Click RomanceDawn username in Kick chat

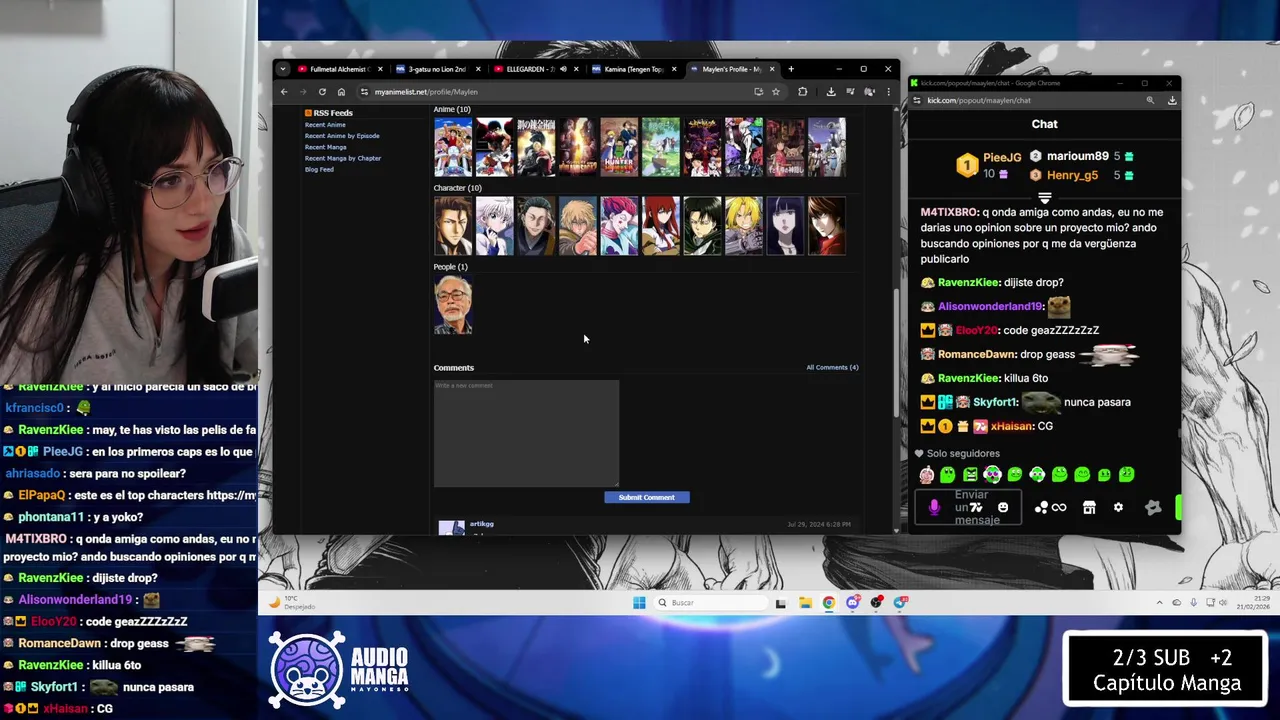point(977,354)
